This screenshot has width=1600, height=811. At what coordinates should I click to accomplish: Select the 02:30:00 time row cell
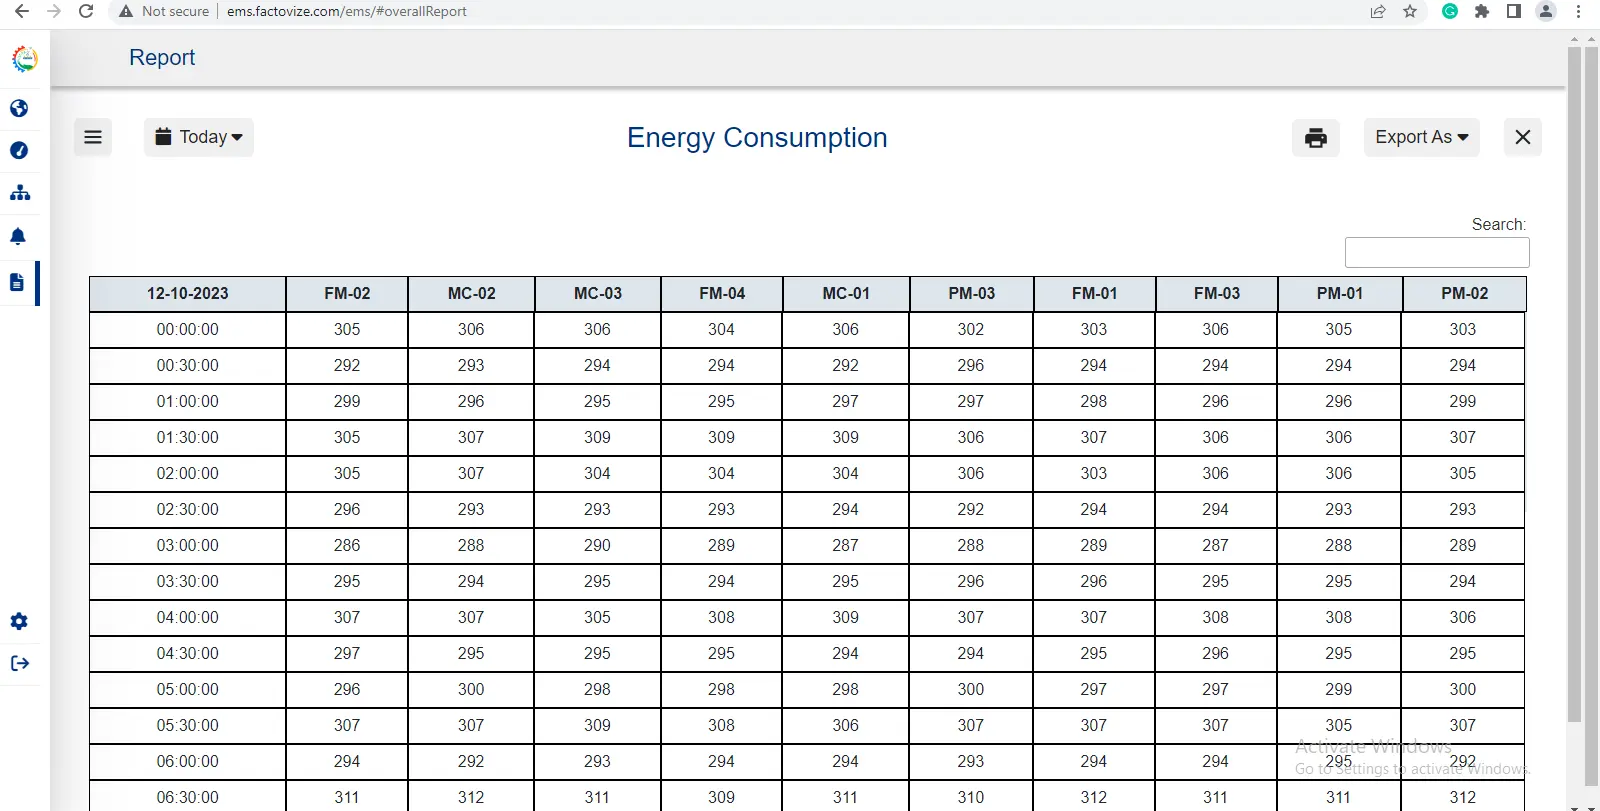188,510
